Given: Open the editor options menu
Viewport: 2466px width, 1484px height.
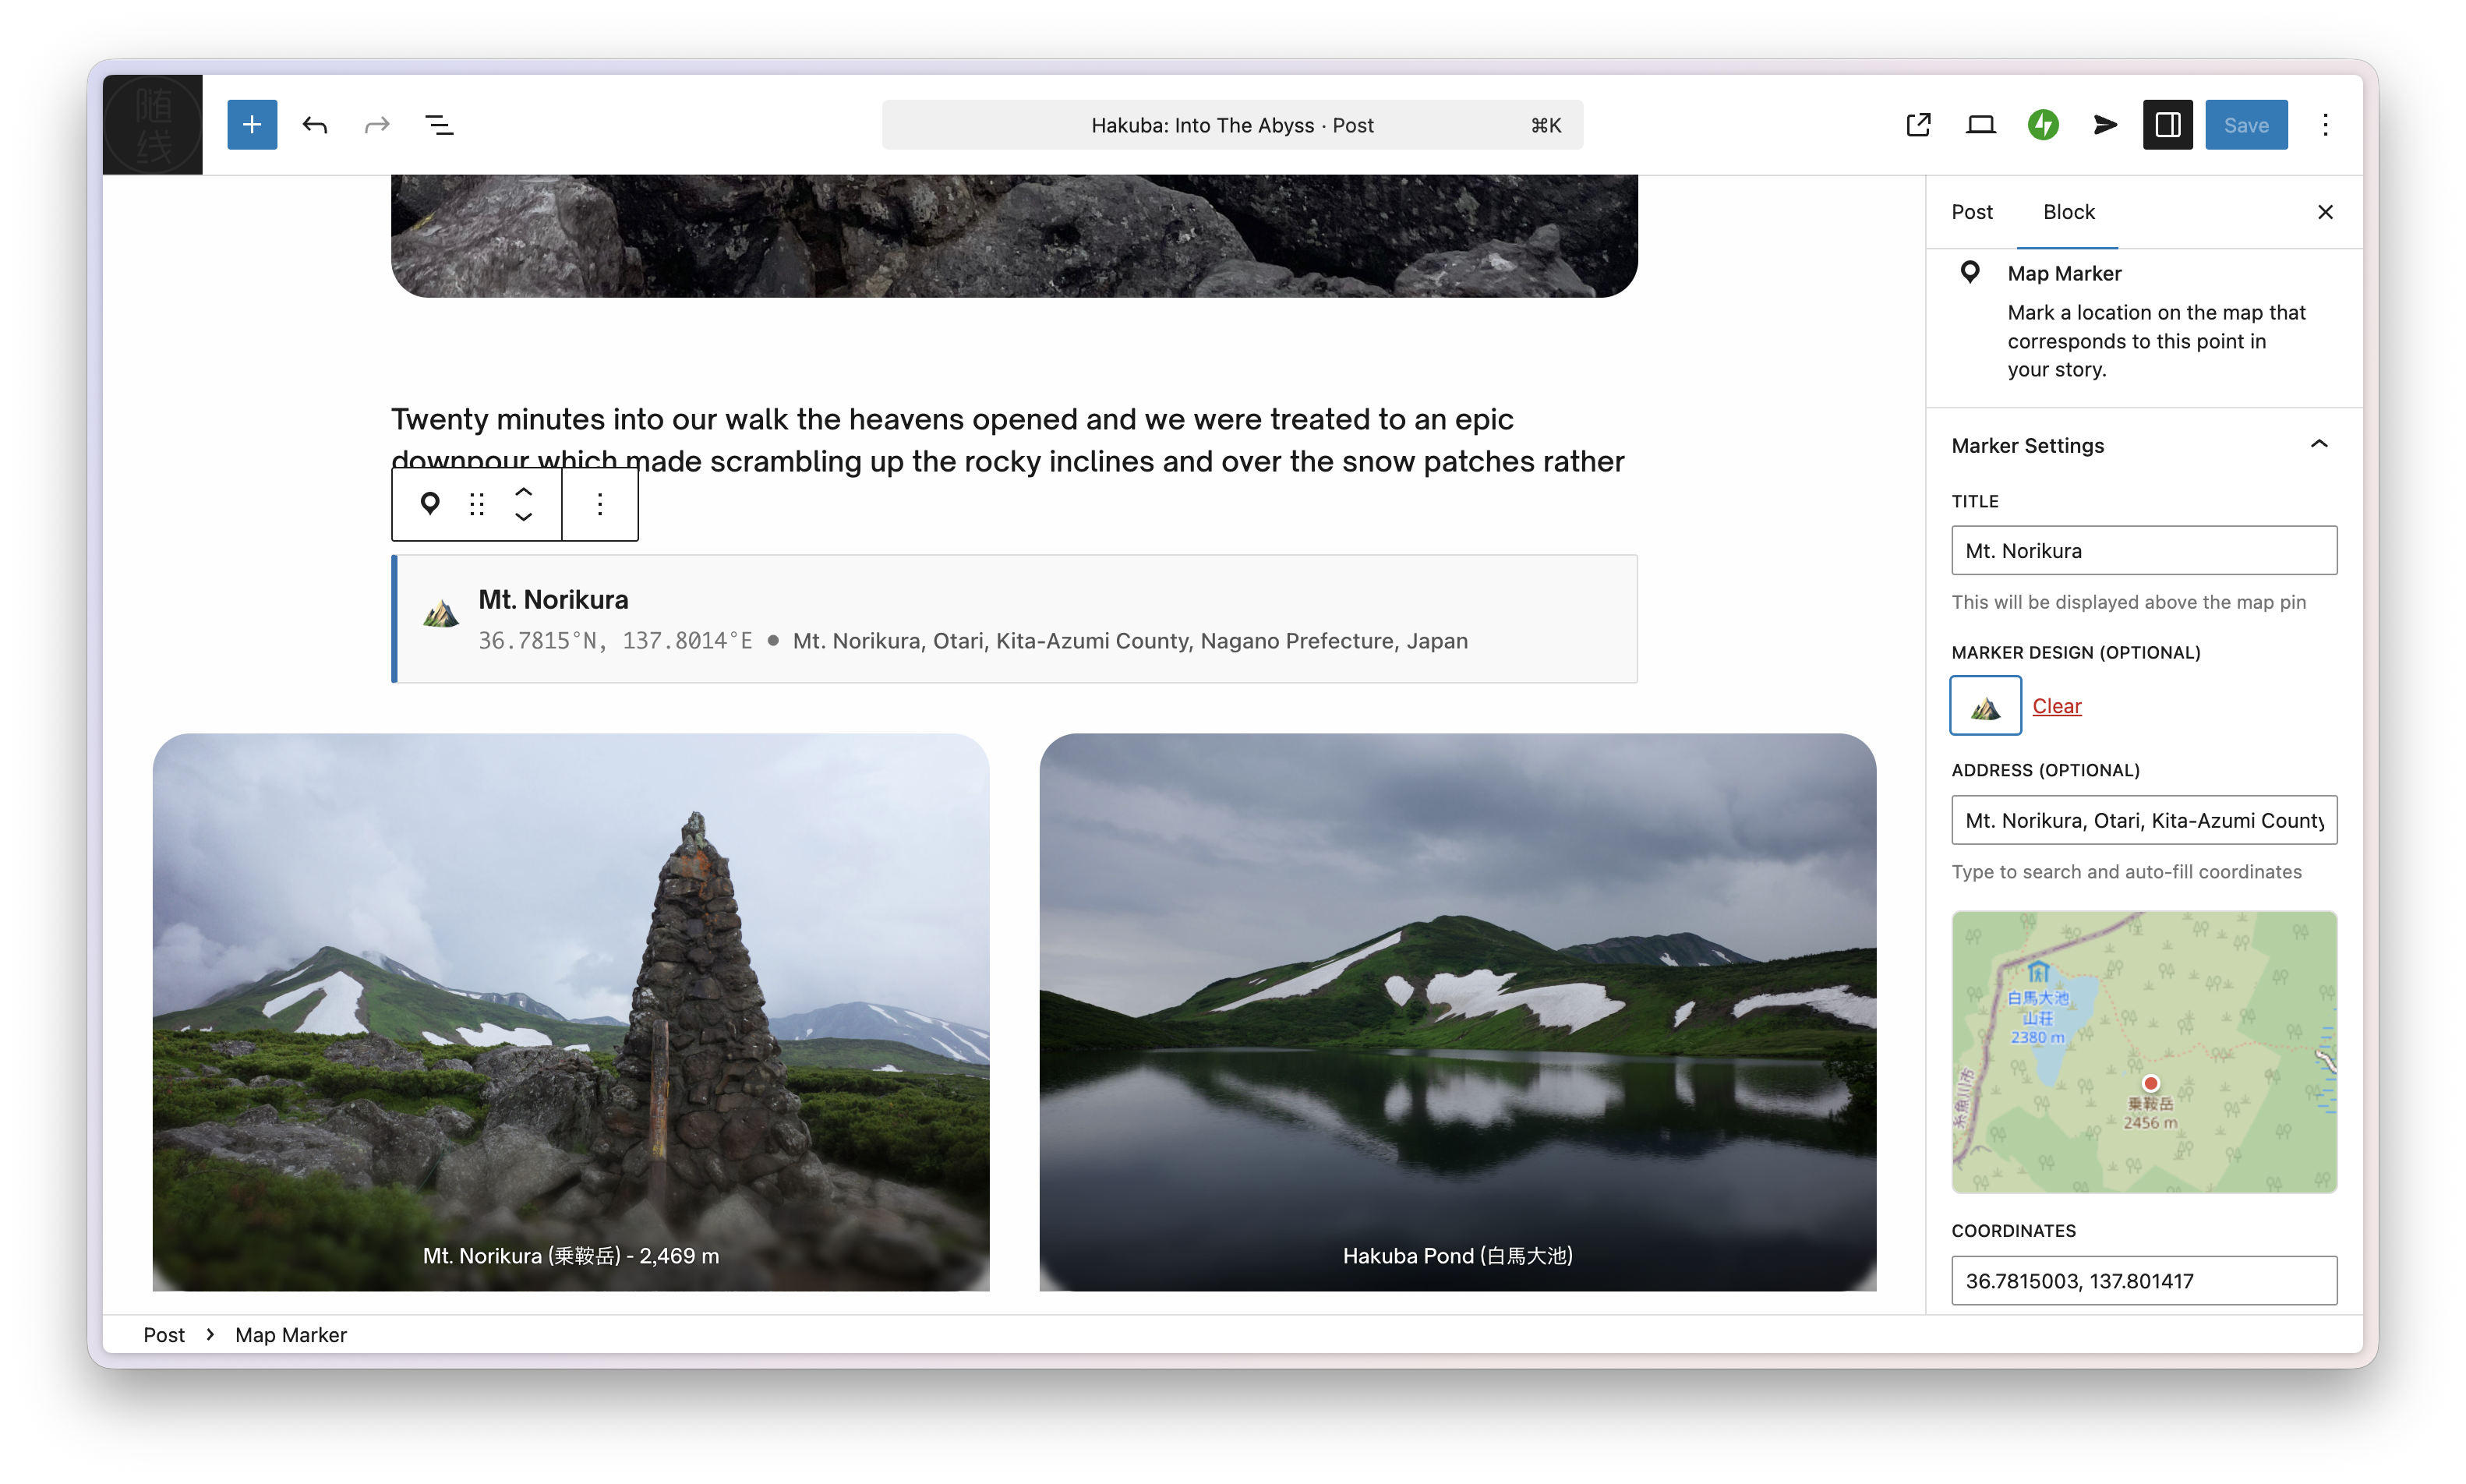Looking at the screenshot, I should pyautogui.click(x=2325, y=124).
